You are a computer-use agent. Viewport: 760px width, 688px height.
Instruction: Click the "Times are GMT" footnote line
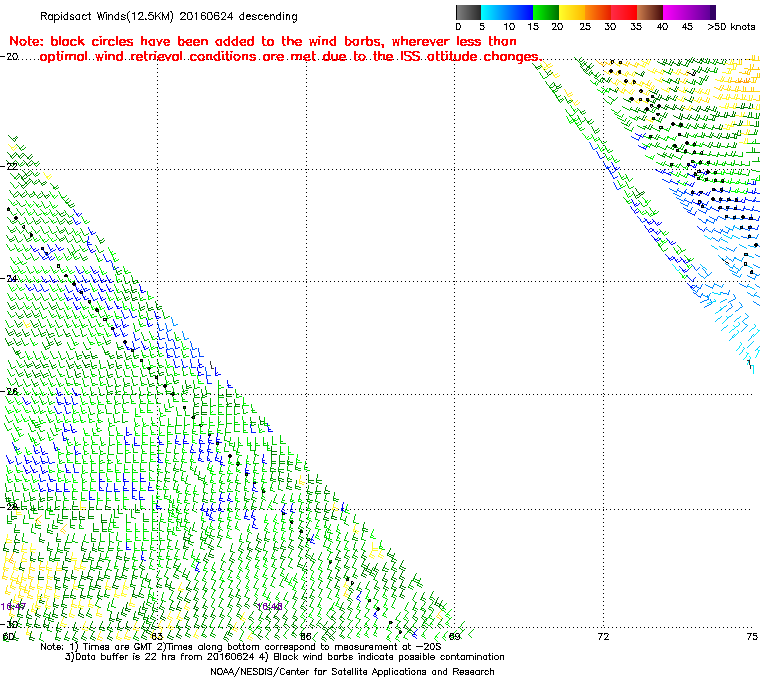click(240, 647)
